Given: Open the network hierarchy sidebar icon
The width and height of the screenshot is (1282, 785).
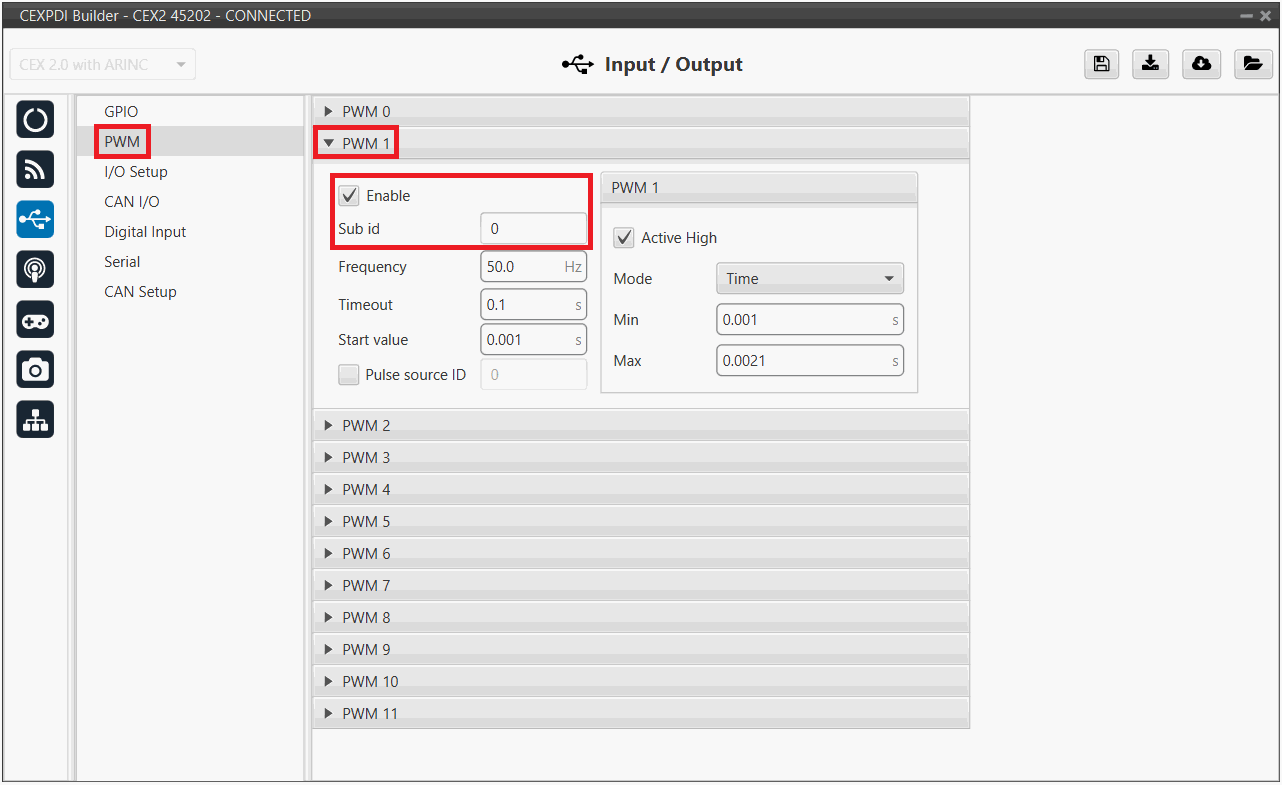Looking at the screenshot, I should [35, 420].
